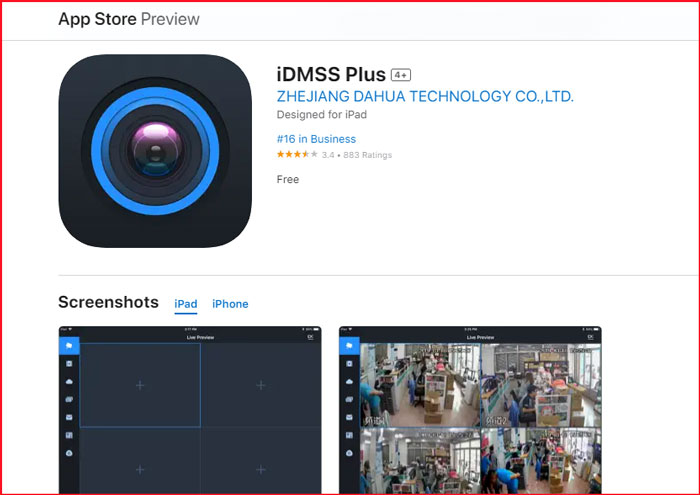700x495 pixels.
Task: Click the star rating row
Action: coord(334,154)
